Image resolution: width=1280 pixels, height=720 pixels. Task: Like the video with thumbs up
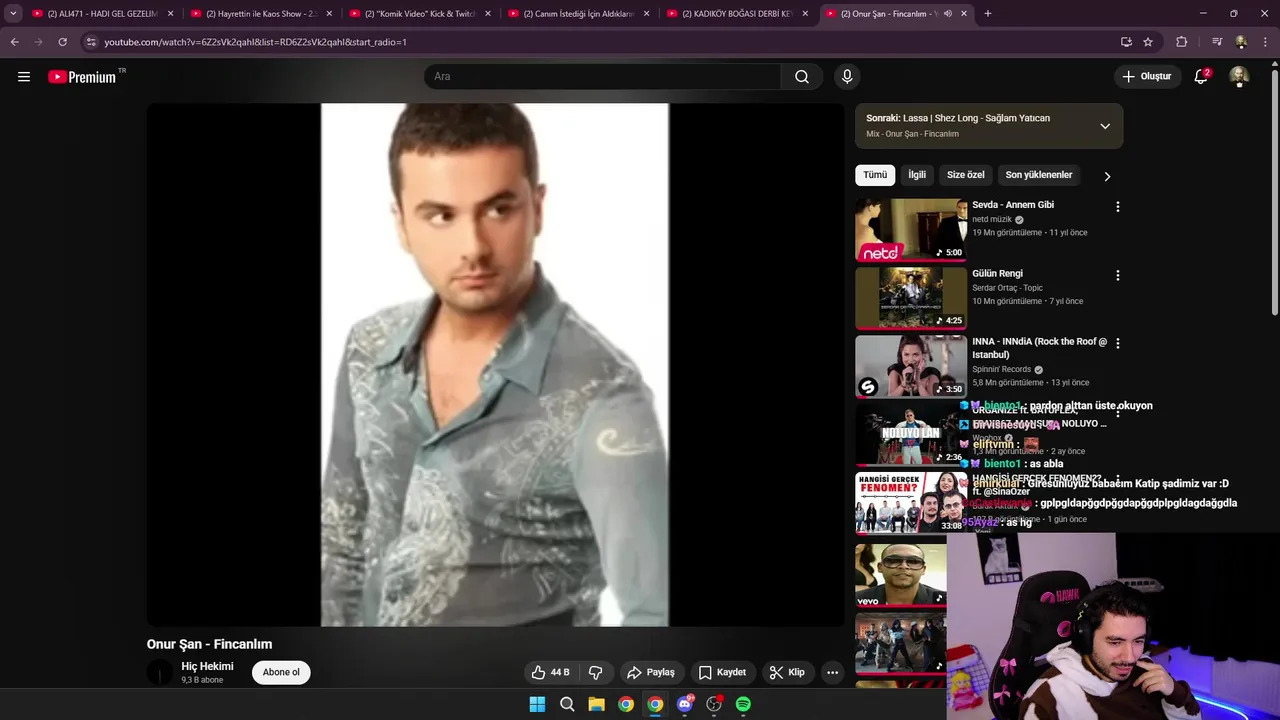tap(550, 672)
